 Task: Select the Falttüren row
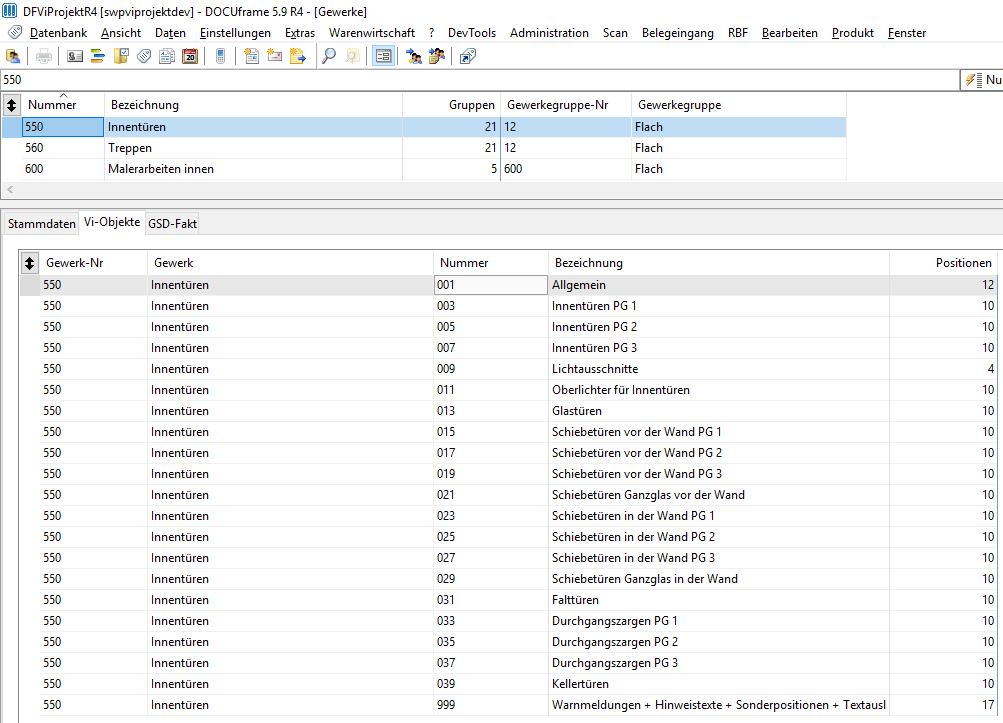tap(509, 600)
